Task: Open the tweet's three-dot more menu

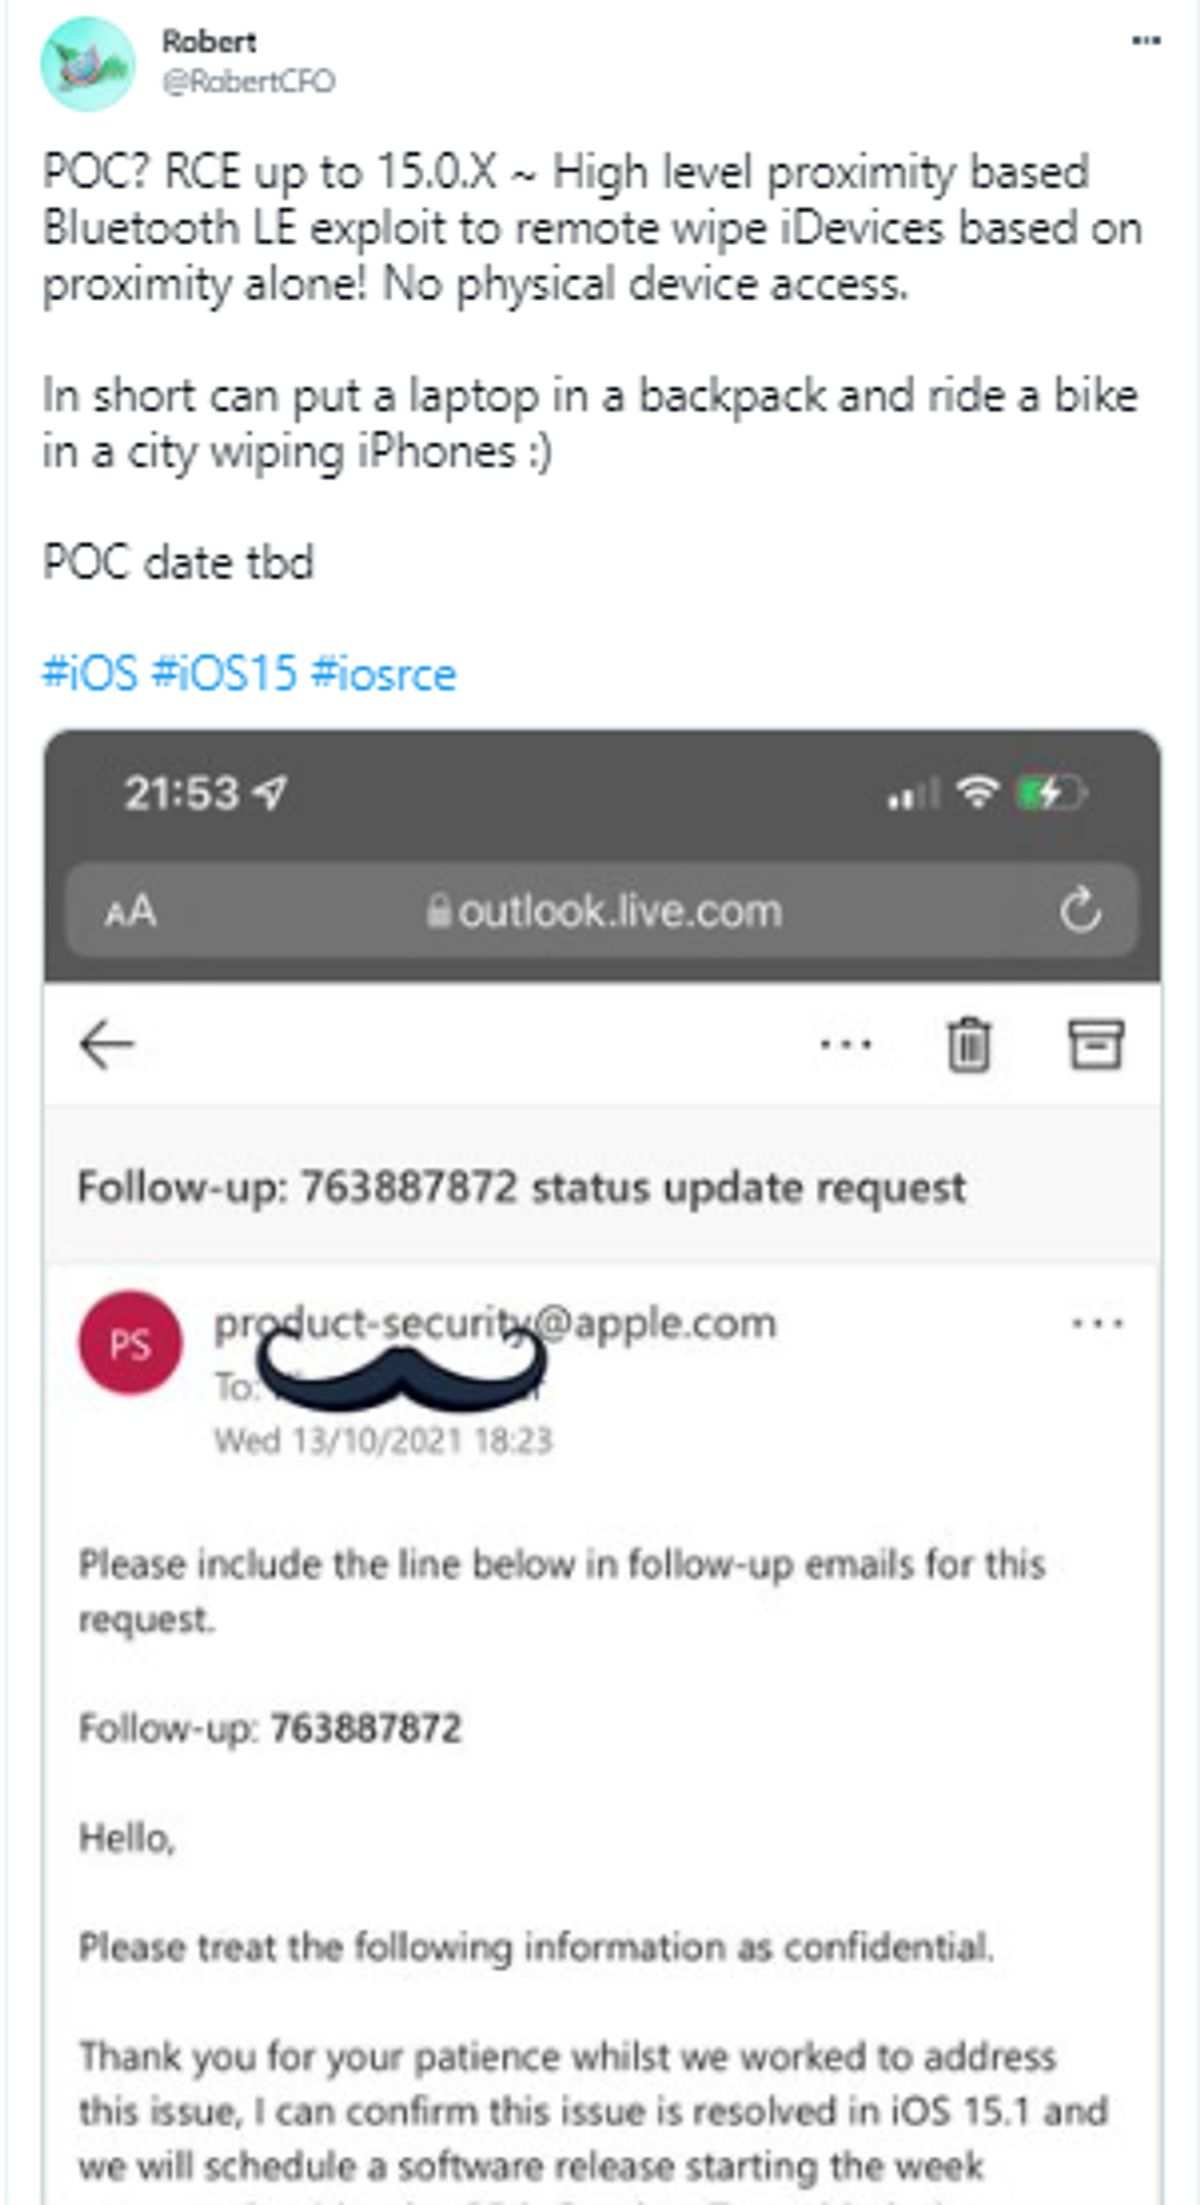Action: tap(1146, 41)
